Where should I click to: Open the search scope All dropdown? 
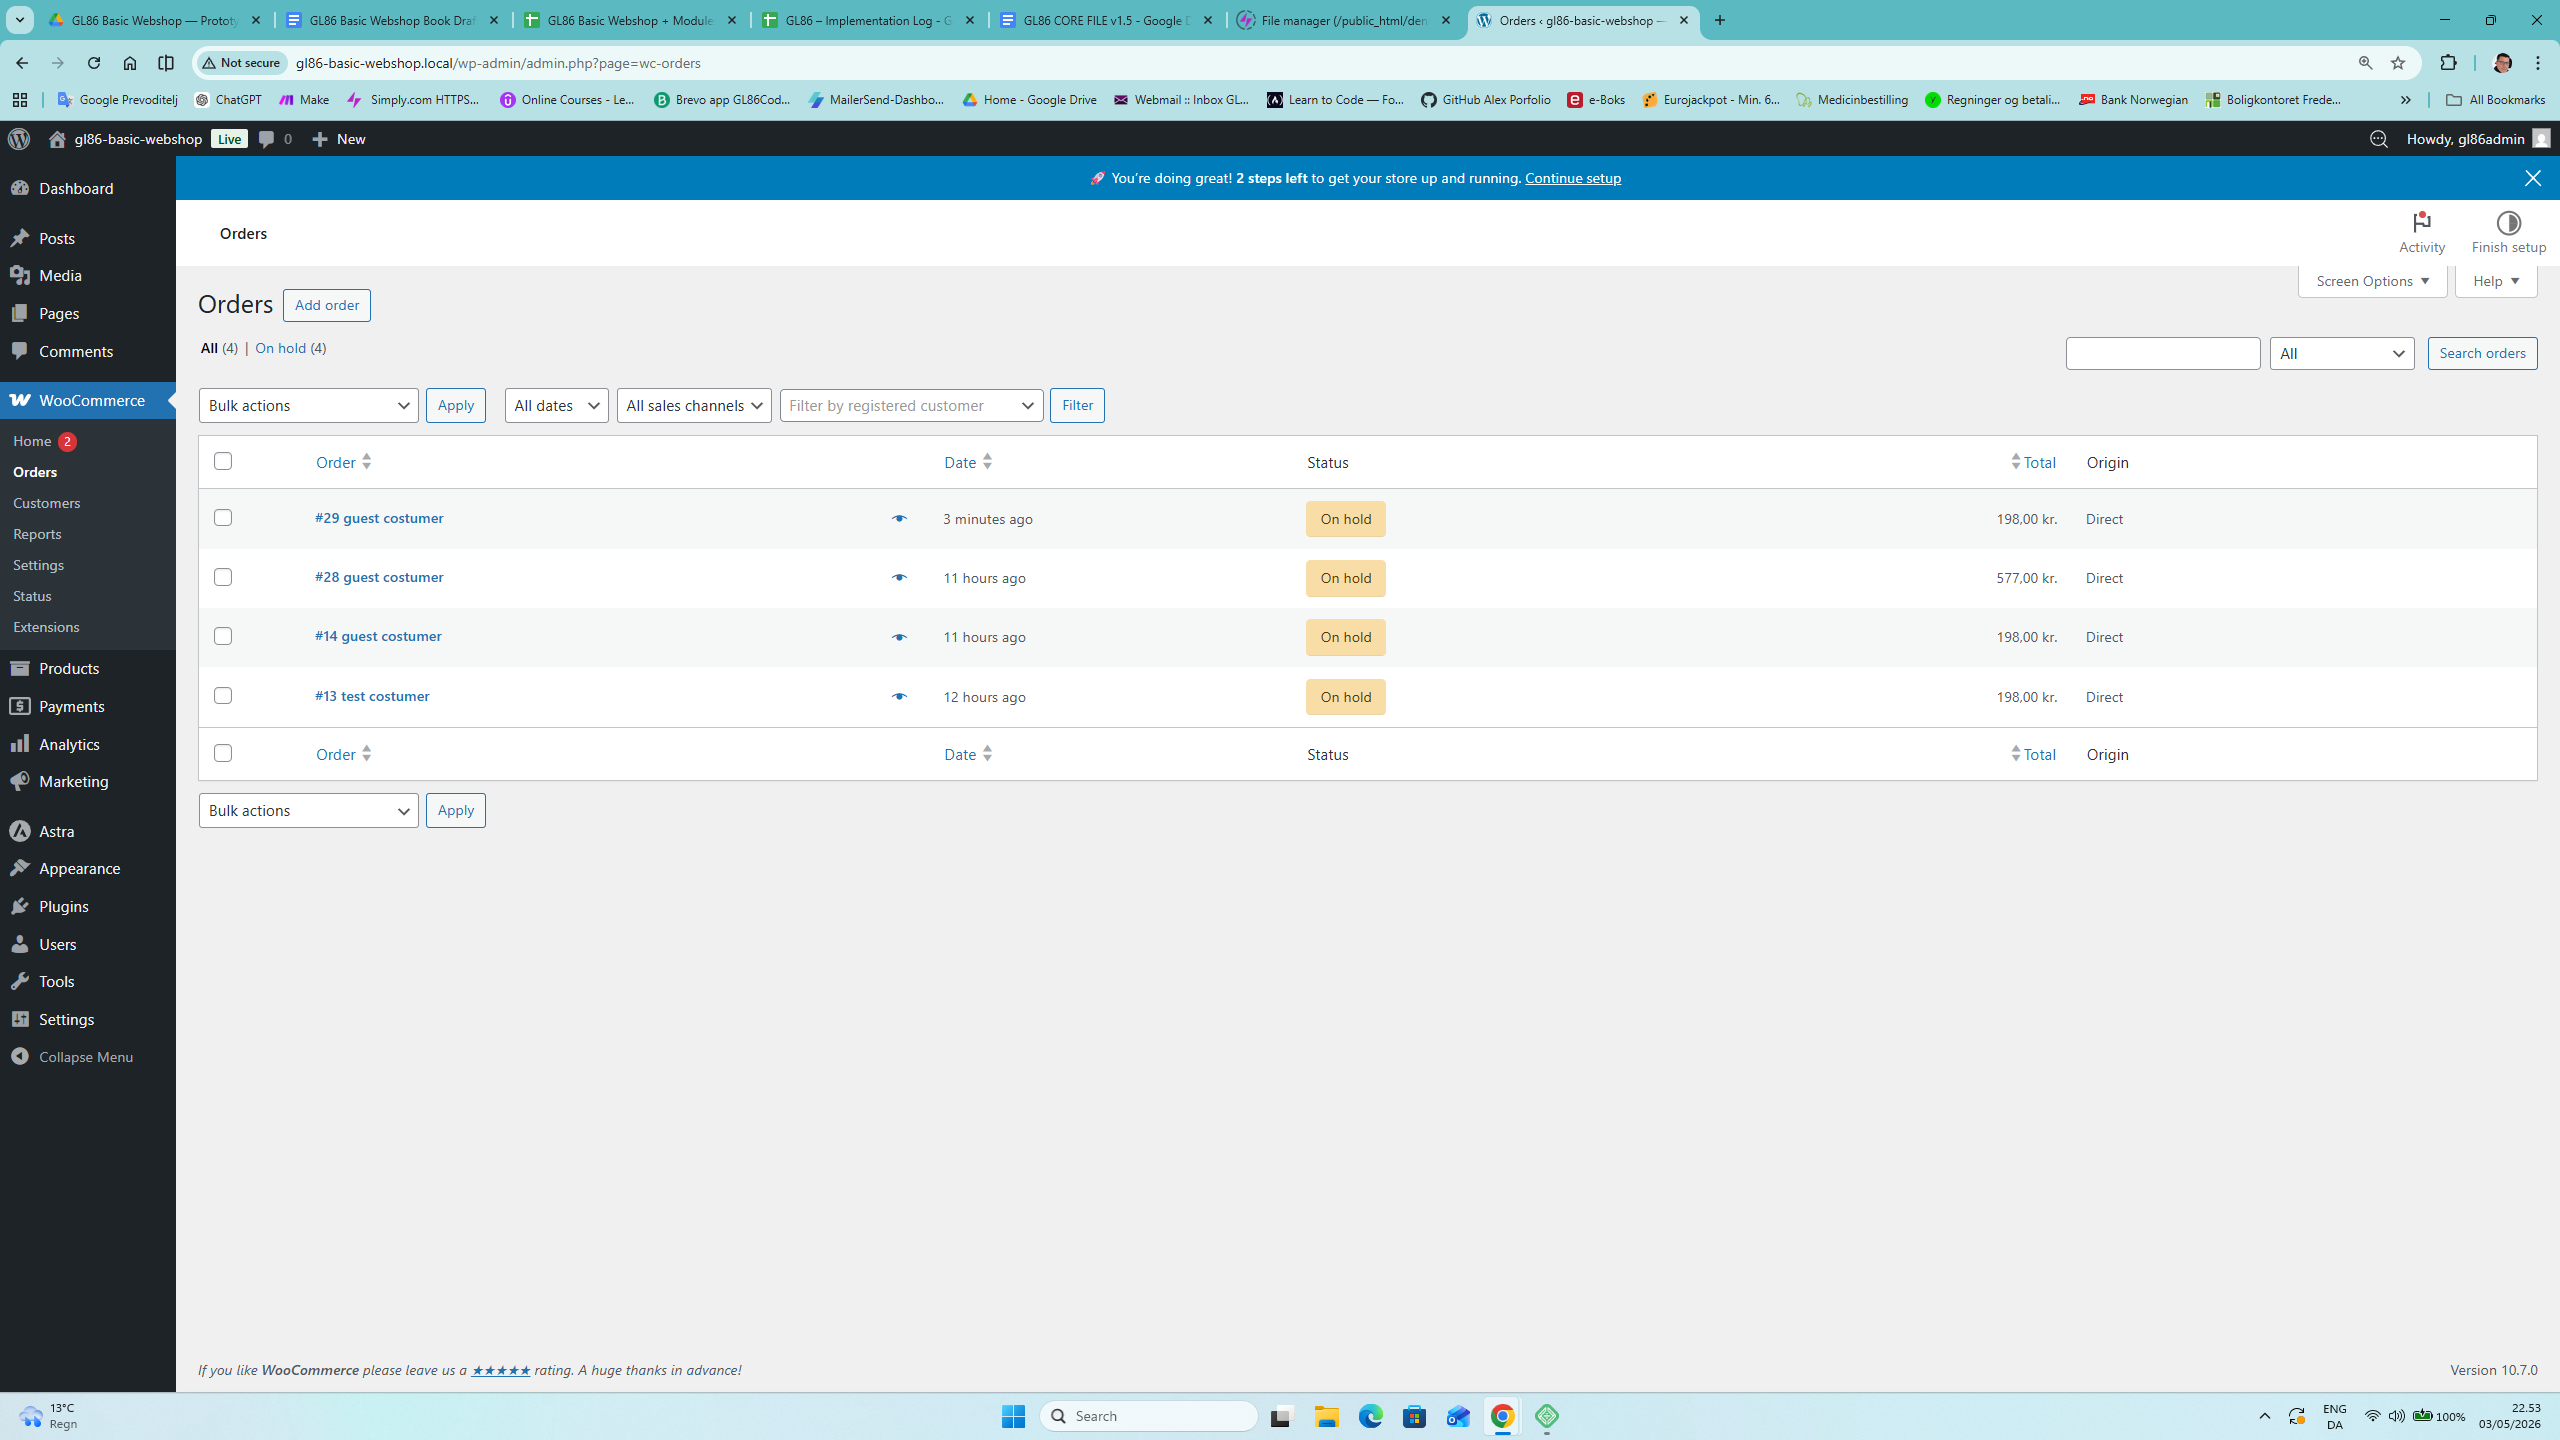pos(2341,353)
